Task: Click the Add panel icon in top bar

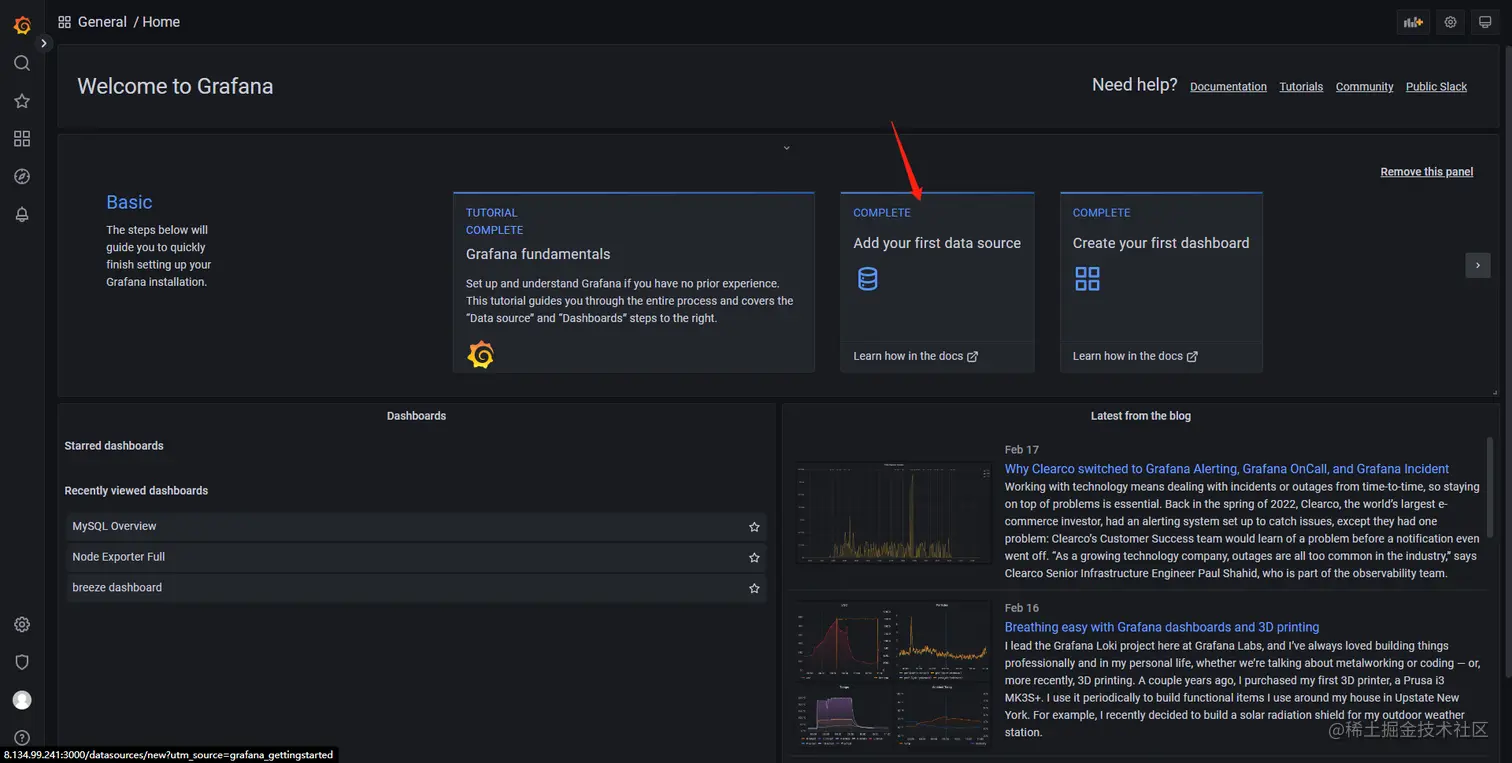Action: tap(1413, 22)
